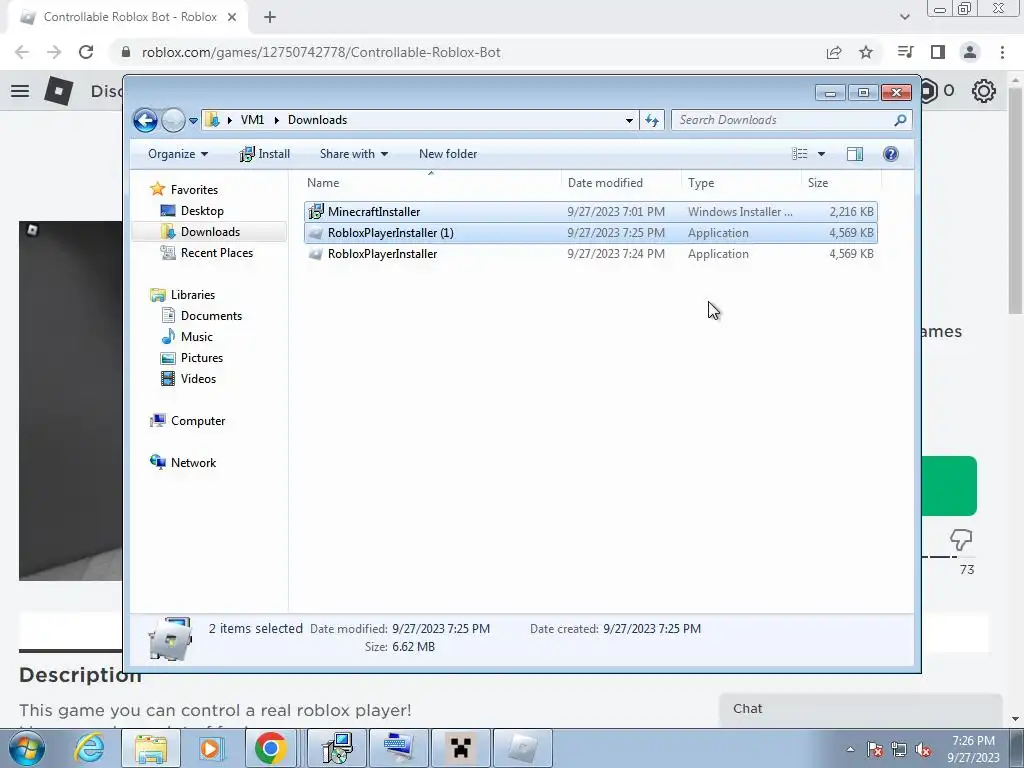Viewport: 1024px width, 768px height.
Task: Click the Chrome address bar URL
Action: pos(321,52)
